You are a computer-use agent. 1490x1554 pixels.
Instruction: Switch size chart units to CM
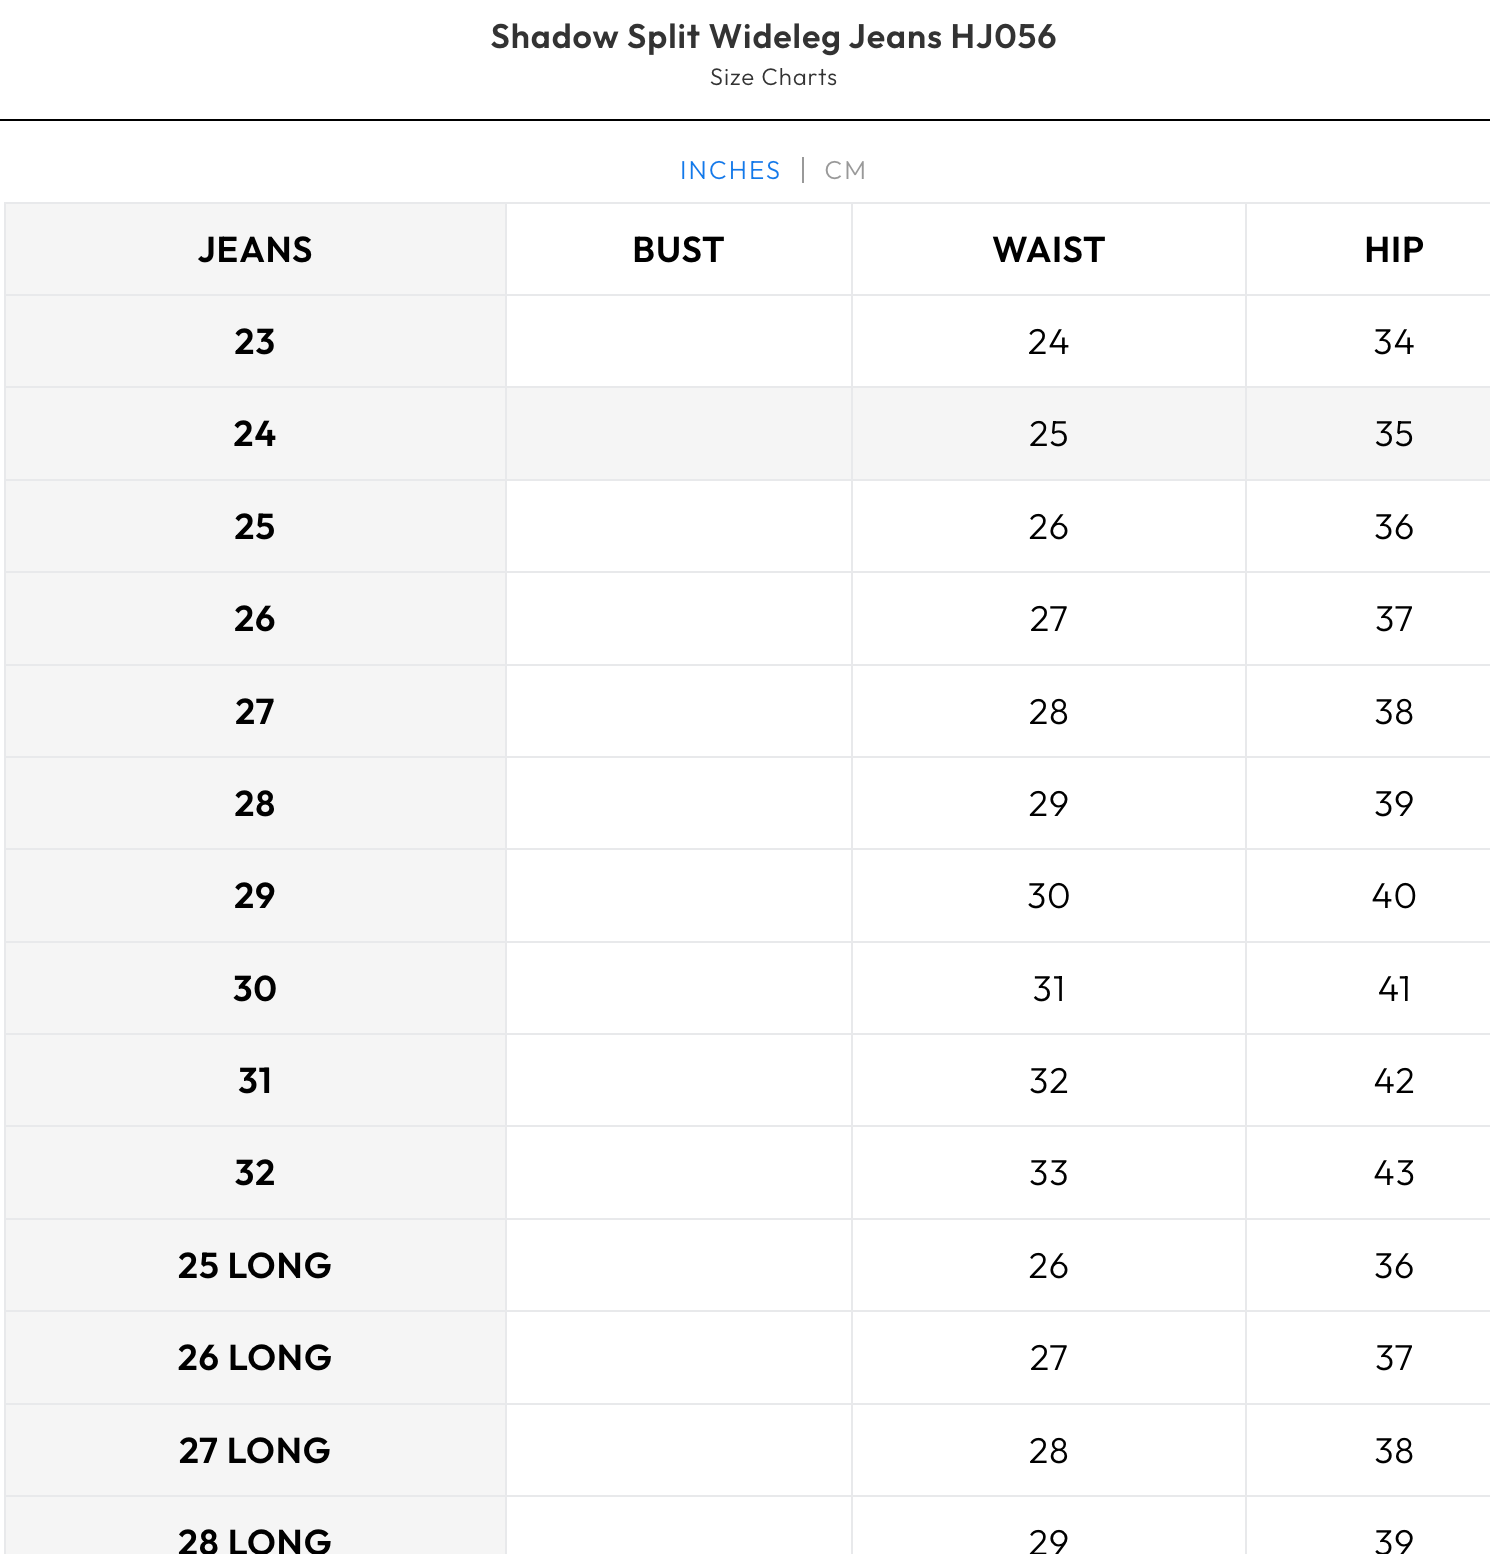pyautogui.click(x=845, y=170)
